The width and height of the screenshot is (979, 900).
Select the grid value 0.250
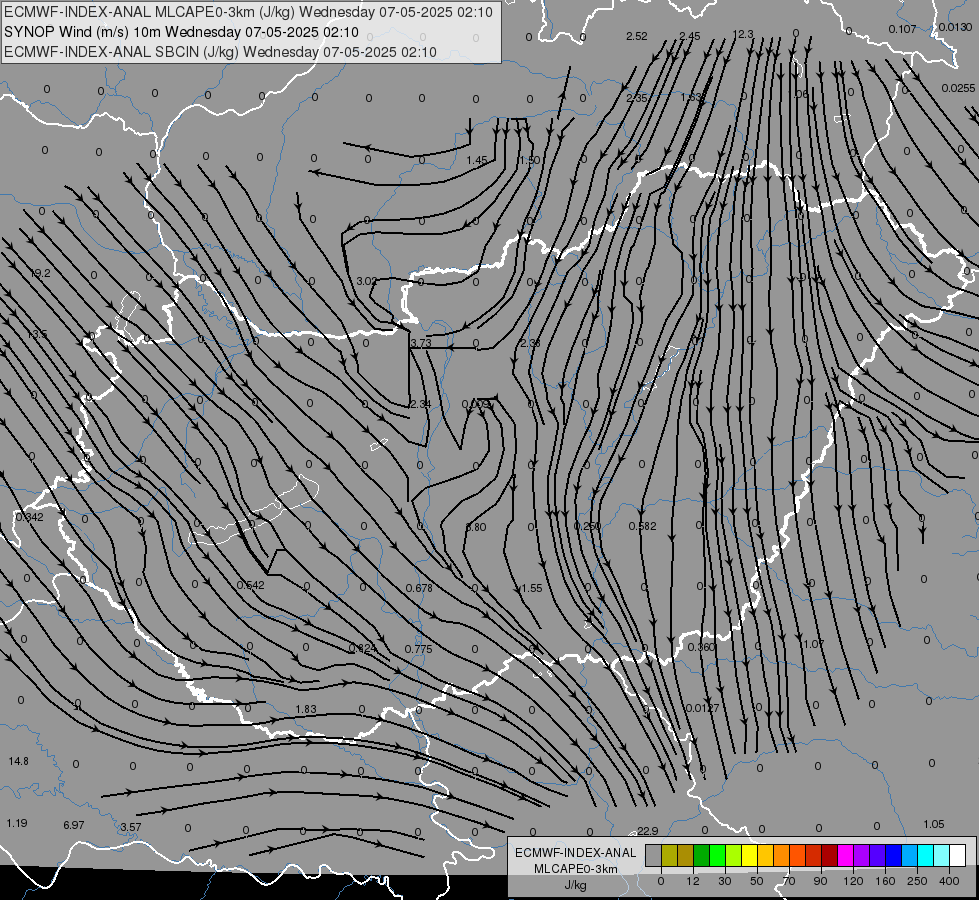(x=588, y=526)
